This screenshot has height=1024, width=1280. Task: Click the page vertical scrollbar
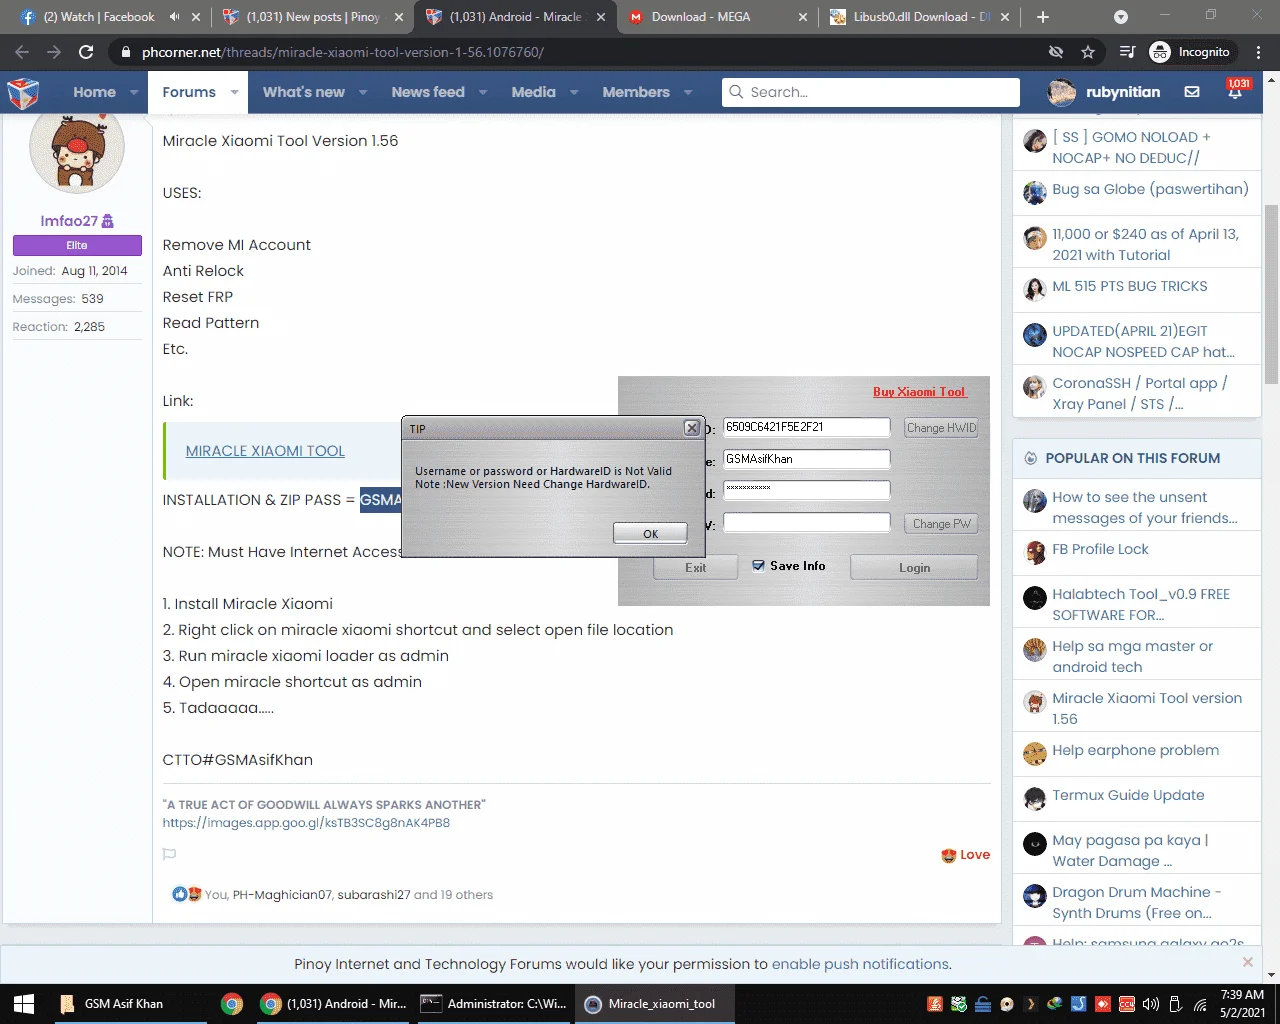1271,295
